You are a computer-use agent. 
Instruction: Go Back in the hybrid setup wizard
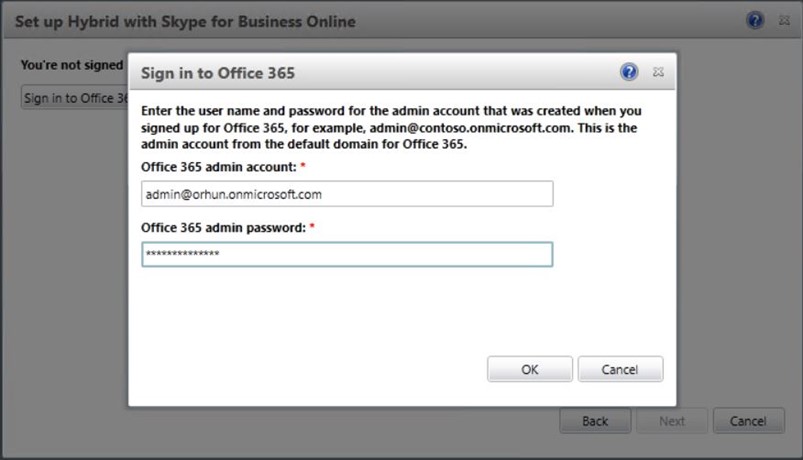pos(595,421)
